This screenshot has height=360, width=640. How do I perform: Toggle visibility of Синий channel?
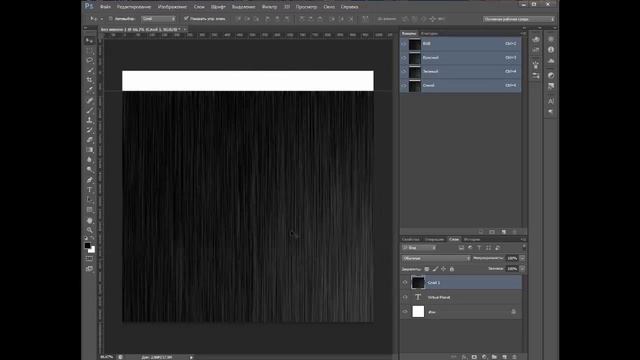pyautogui.click(x=404, y=85)
